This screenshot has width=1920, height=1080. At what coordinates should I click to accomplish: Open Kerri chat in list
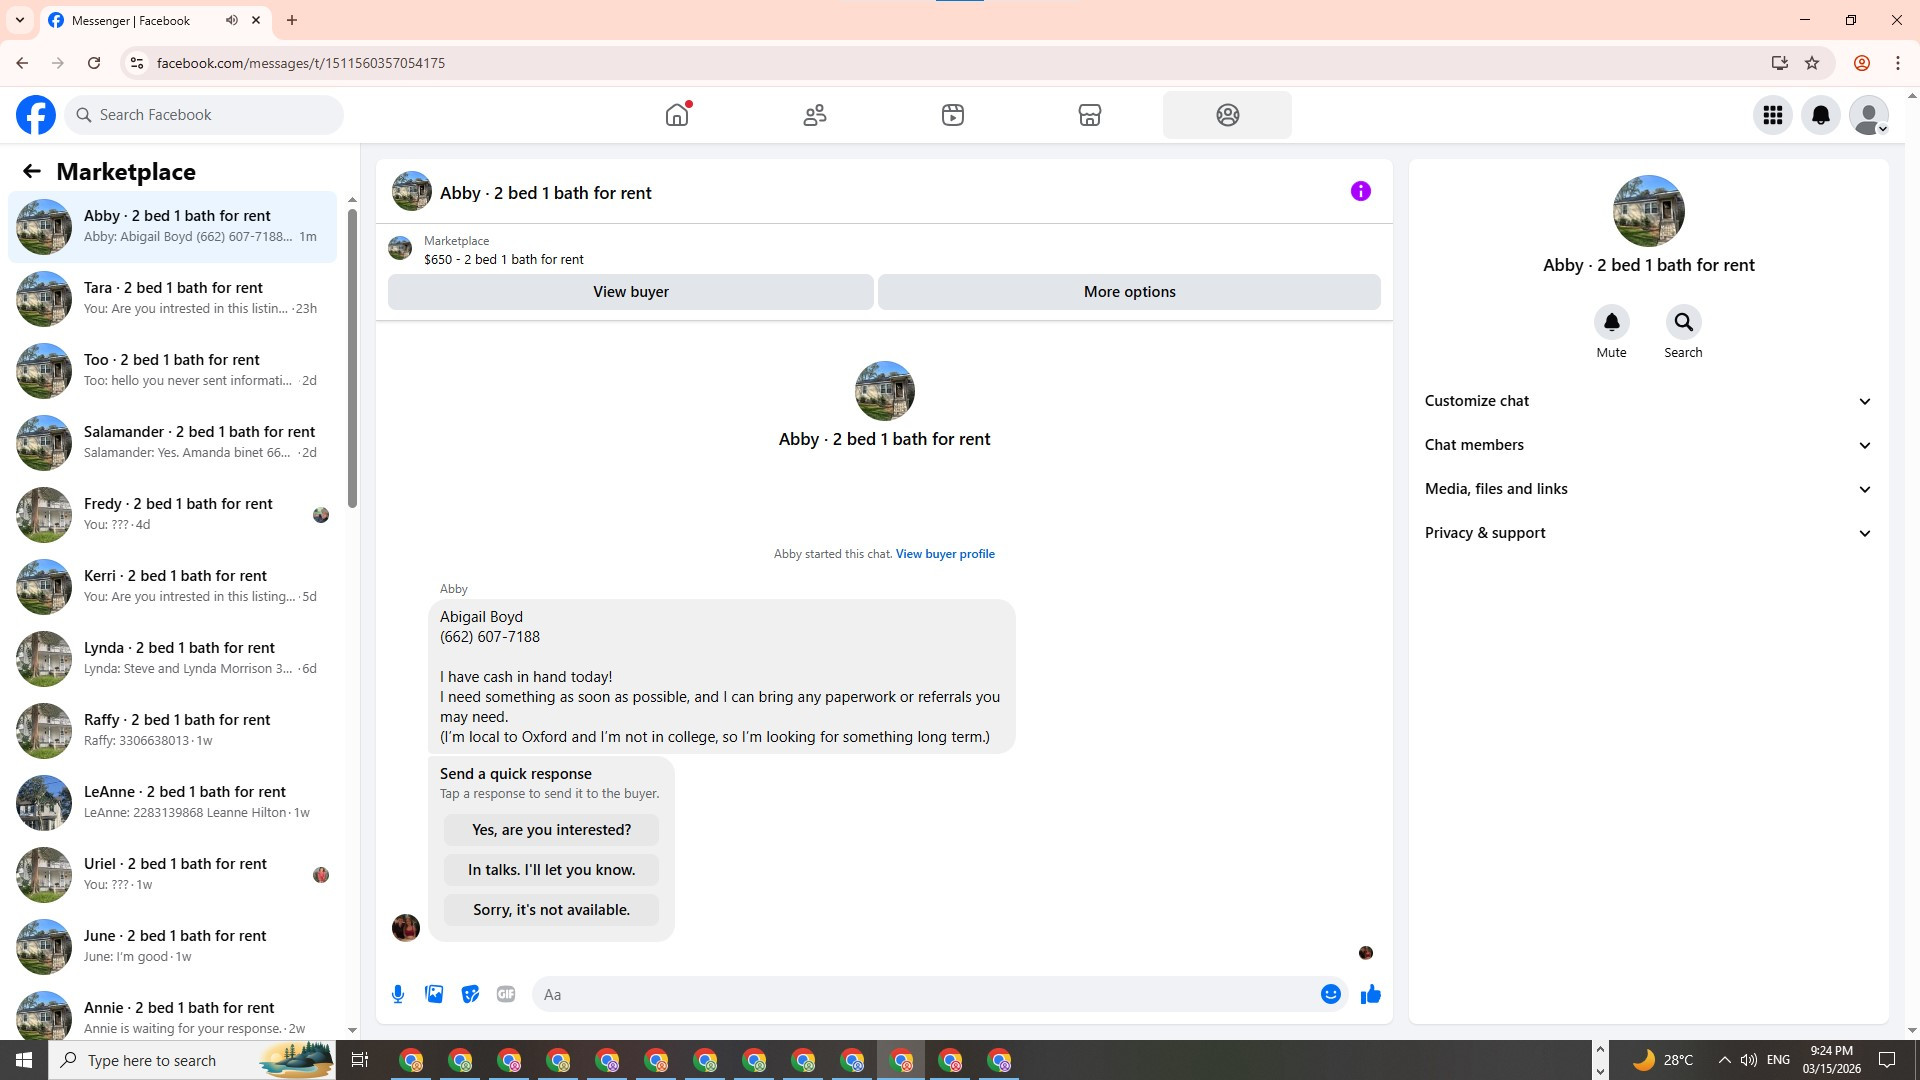tap(173, 587)
